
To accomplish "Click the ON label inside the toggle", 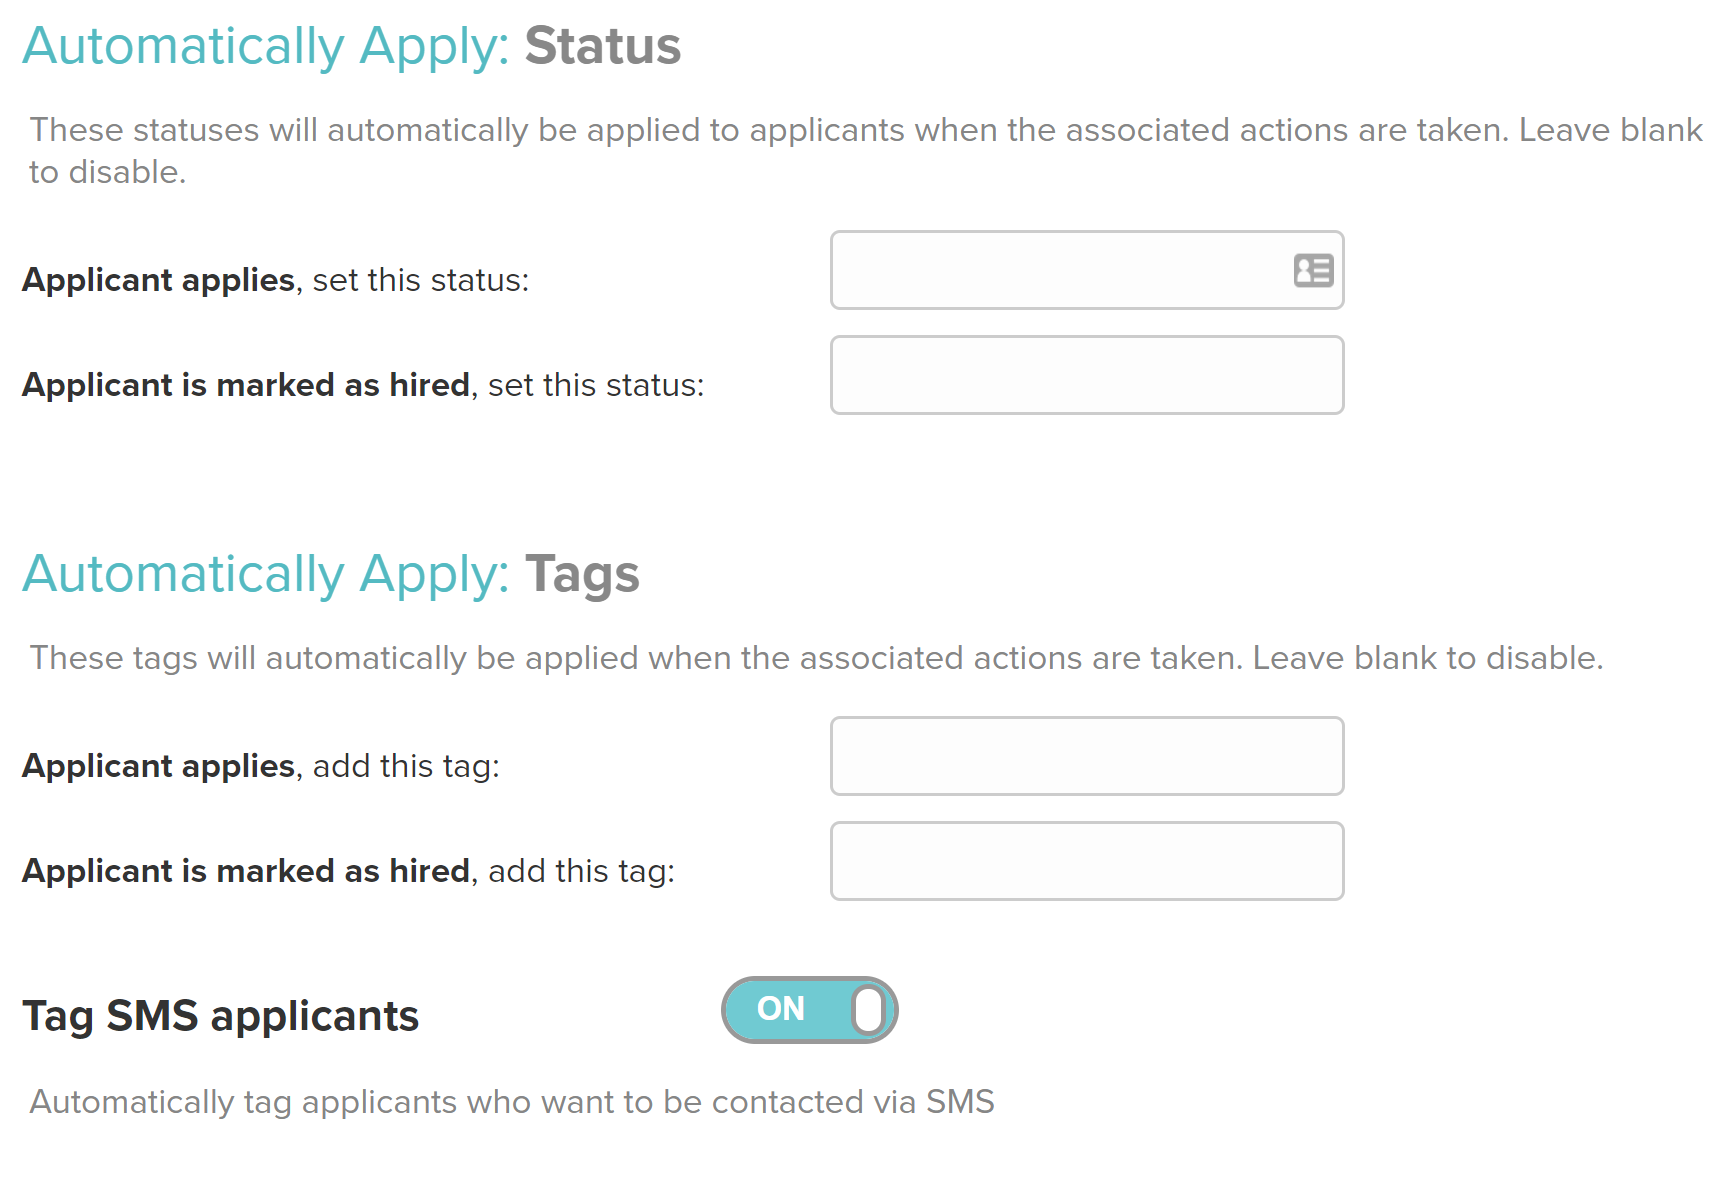I will [x=781, y=1009].
